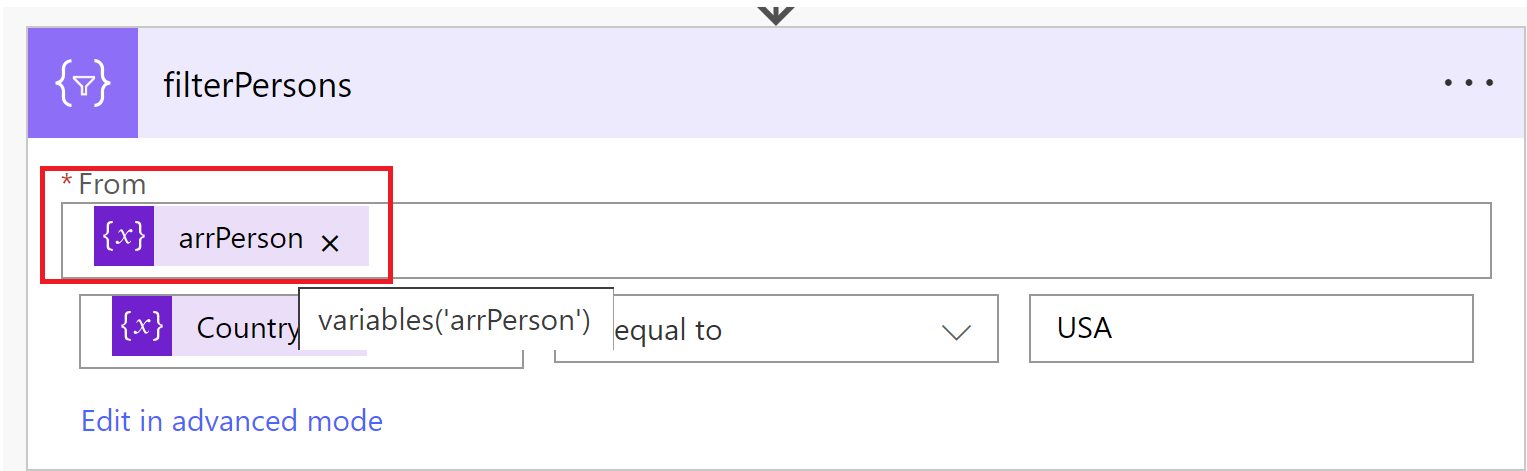Image resolution: width=1527 pixels, height=471 pixels.
Task: Remove the arrPerson token from From
Action: [330, 243]
